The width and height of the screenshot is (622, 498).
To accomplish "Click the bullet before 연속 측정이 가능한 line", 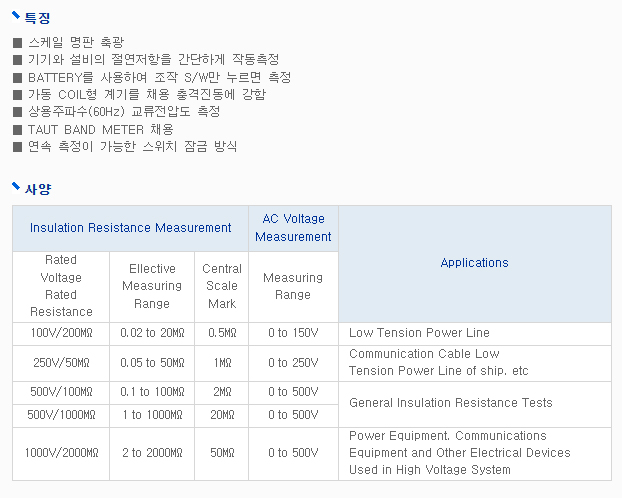I will (x=17, y=147).
